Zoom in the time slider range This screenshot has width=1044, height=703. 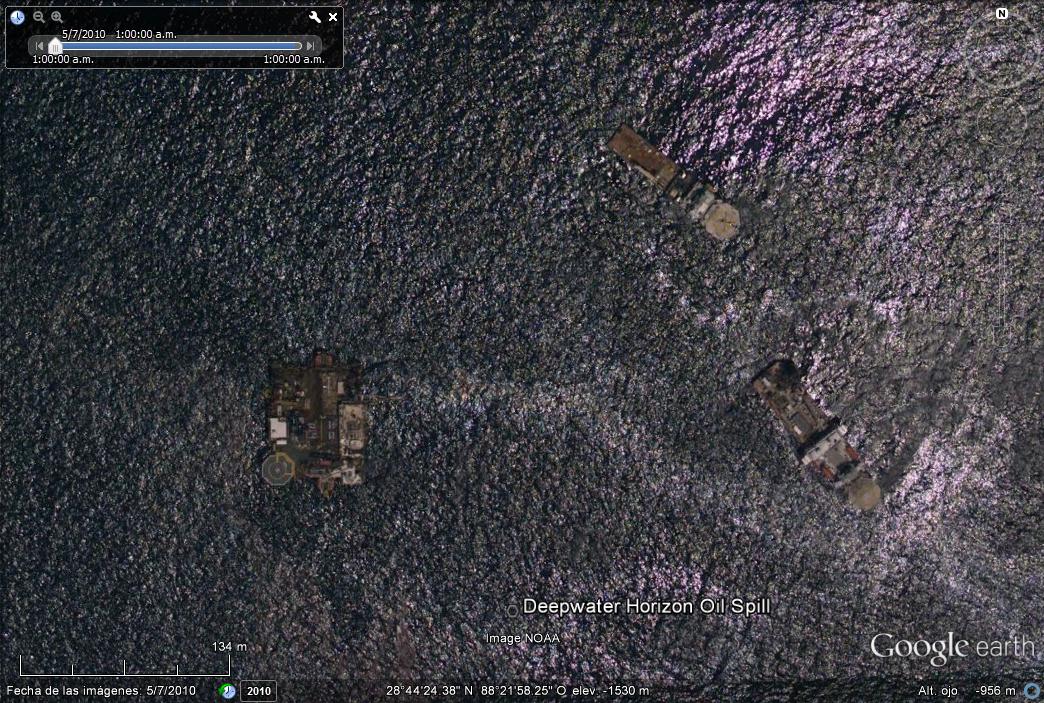tap(57, 17)
